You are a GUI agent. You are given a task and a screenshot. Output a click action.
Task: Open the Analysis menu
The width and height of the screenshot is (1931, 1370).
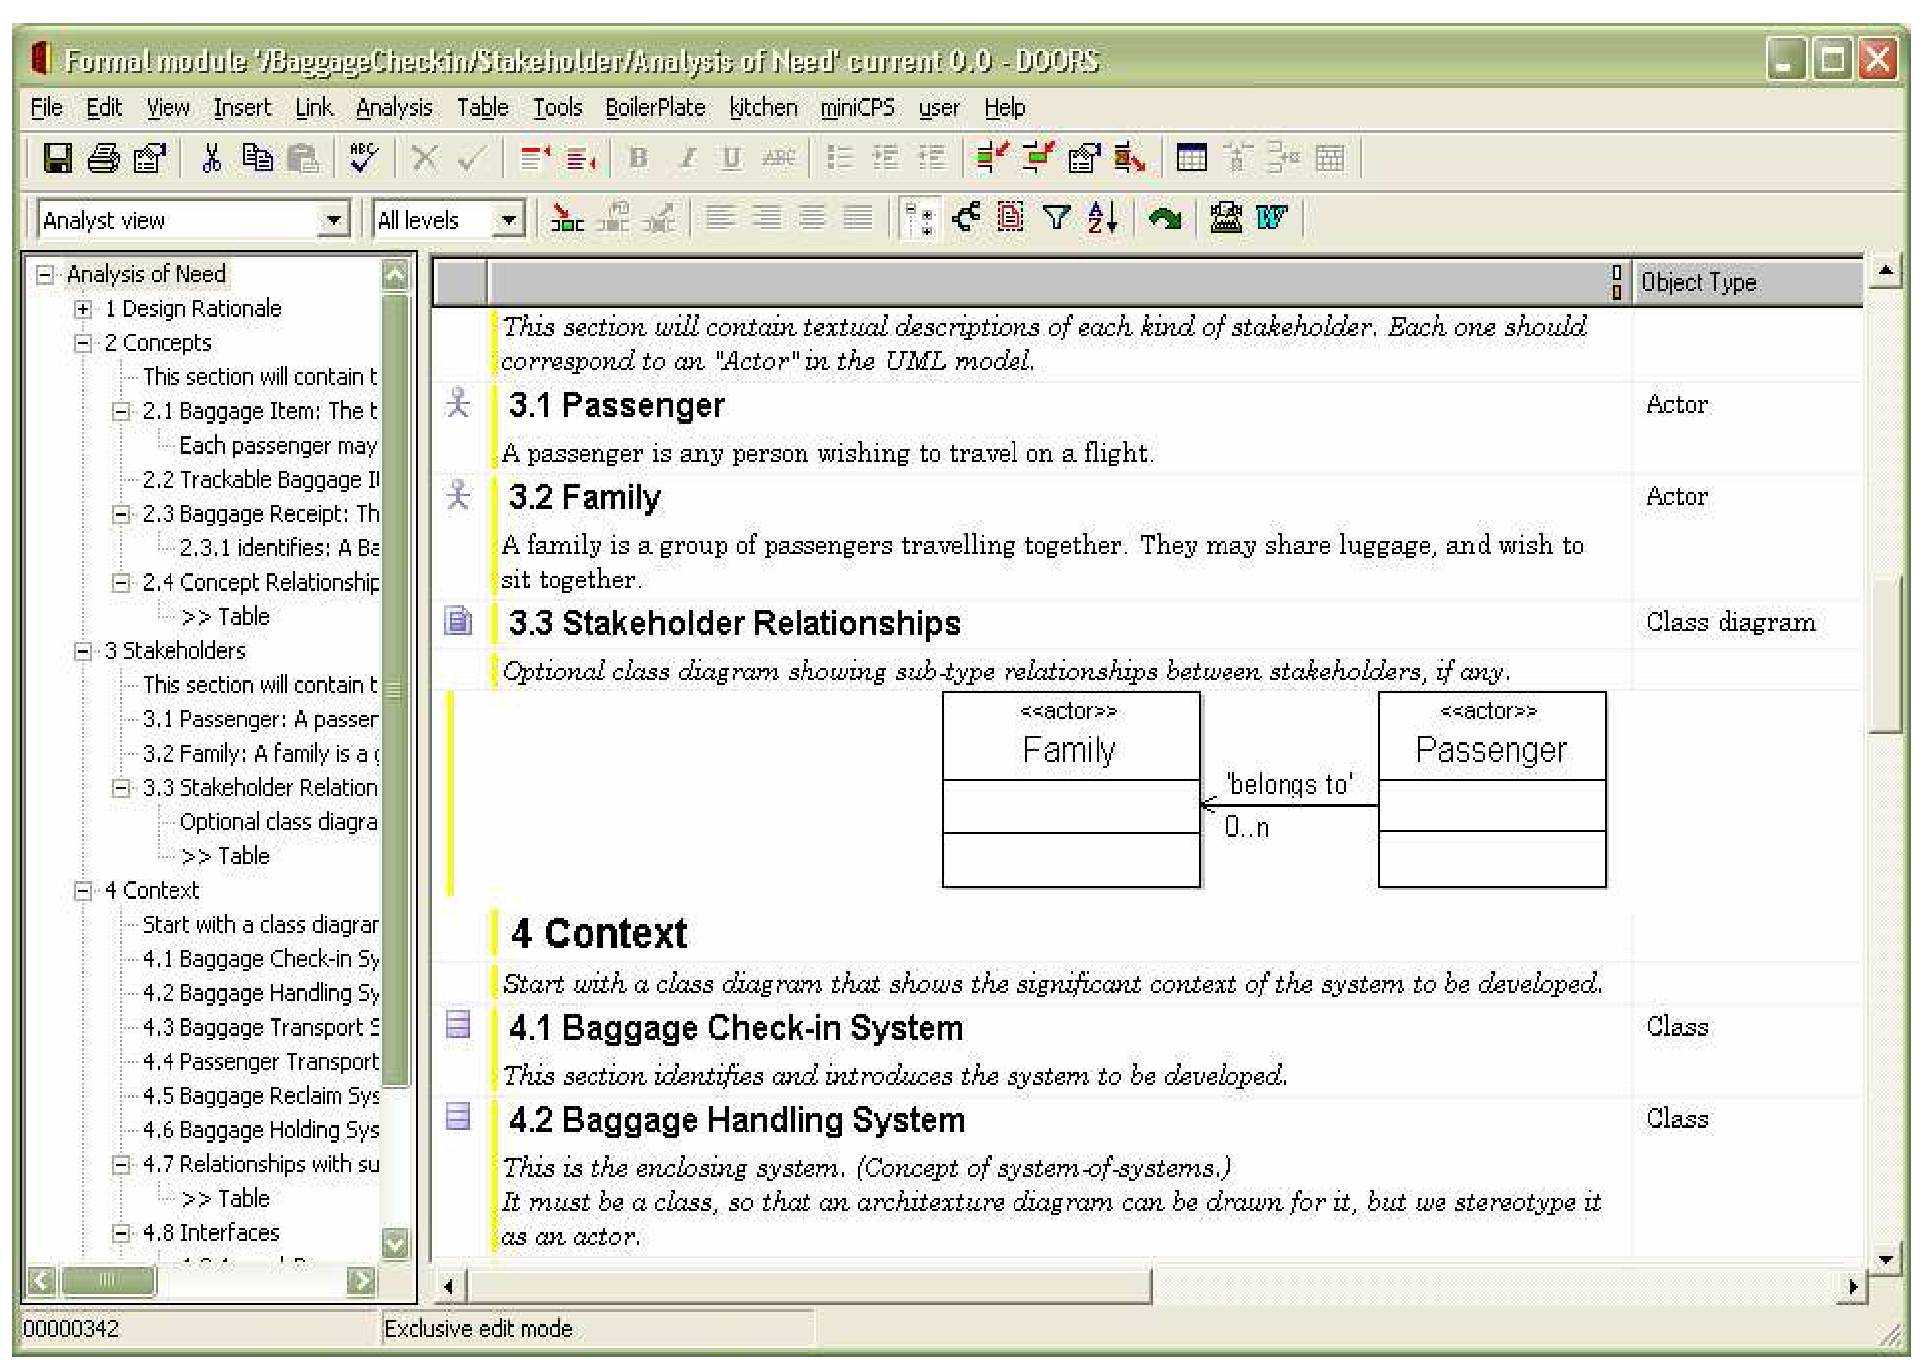[394, 107]
